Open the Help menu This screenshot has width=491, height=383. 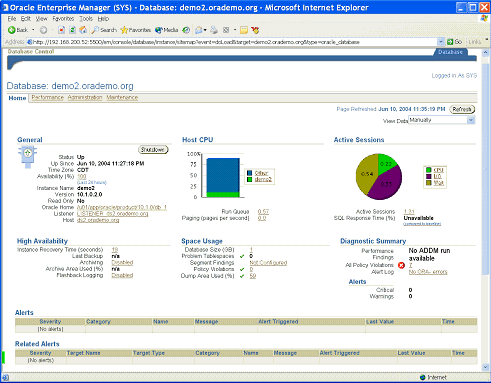(103, 19)
